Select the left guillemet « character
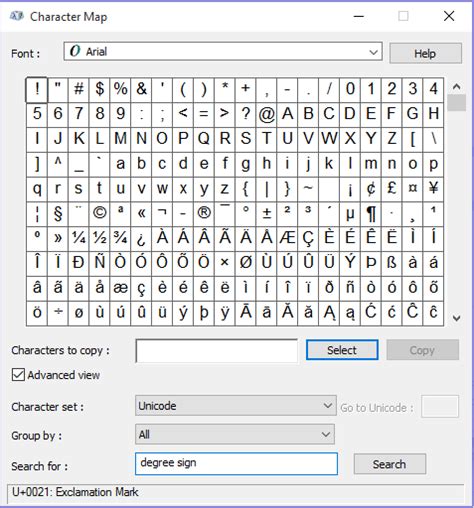Viewport: 474px width, 508px height. pyautogui.click(x=141, y=213)
